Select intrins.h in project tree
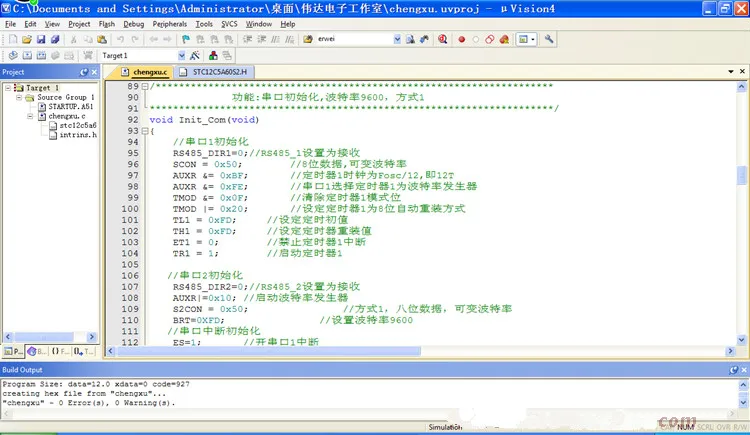The width and height of the screenshot is (750, 435). tap(77, 135)
